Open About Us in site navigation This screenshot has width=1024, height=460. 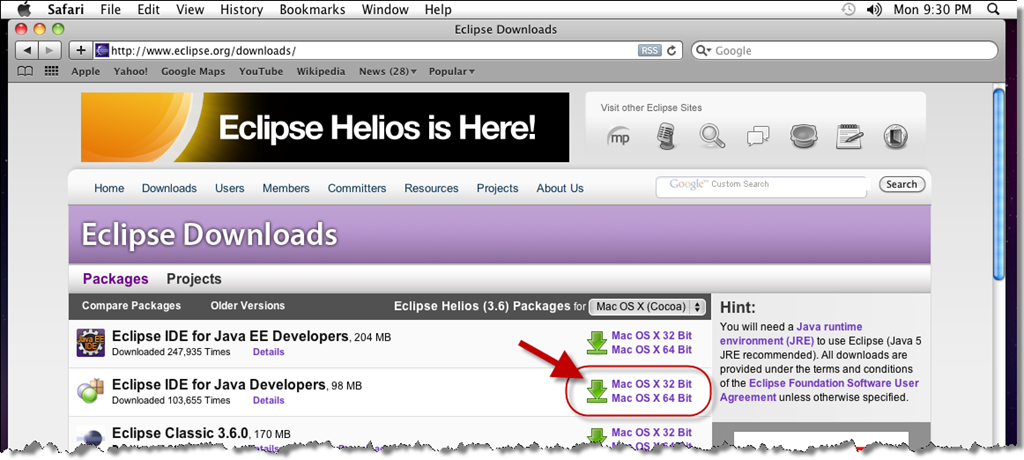(x=560, y=188)
